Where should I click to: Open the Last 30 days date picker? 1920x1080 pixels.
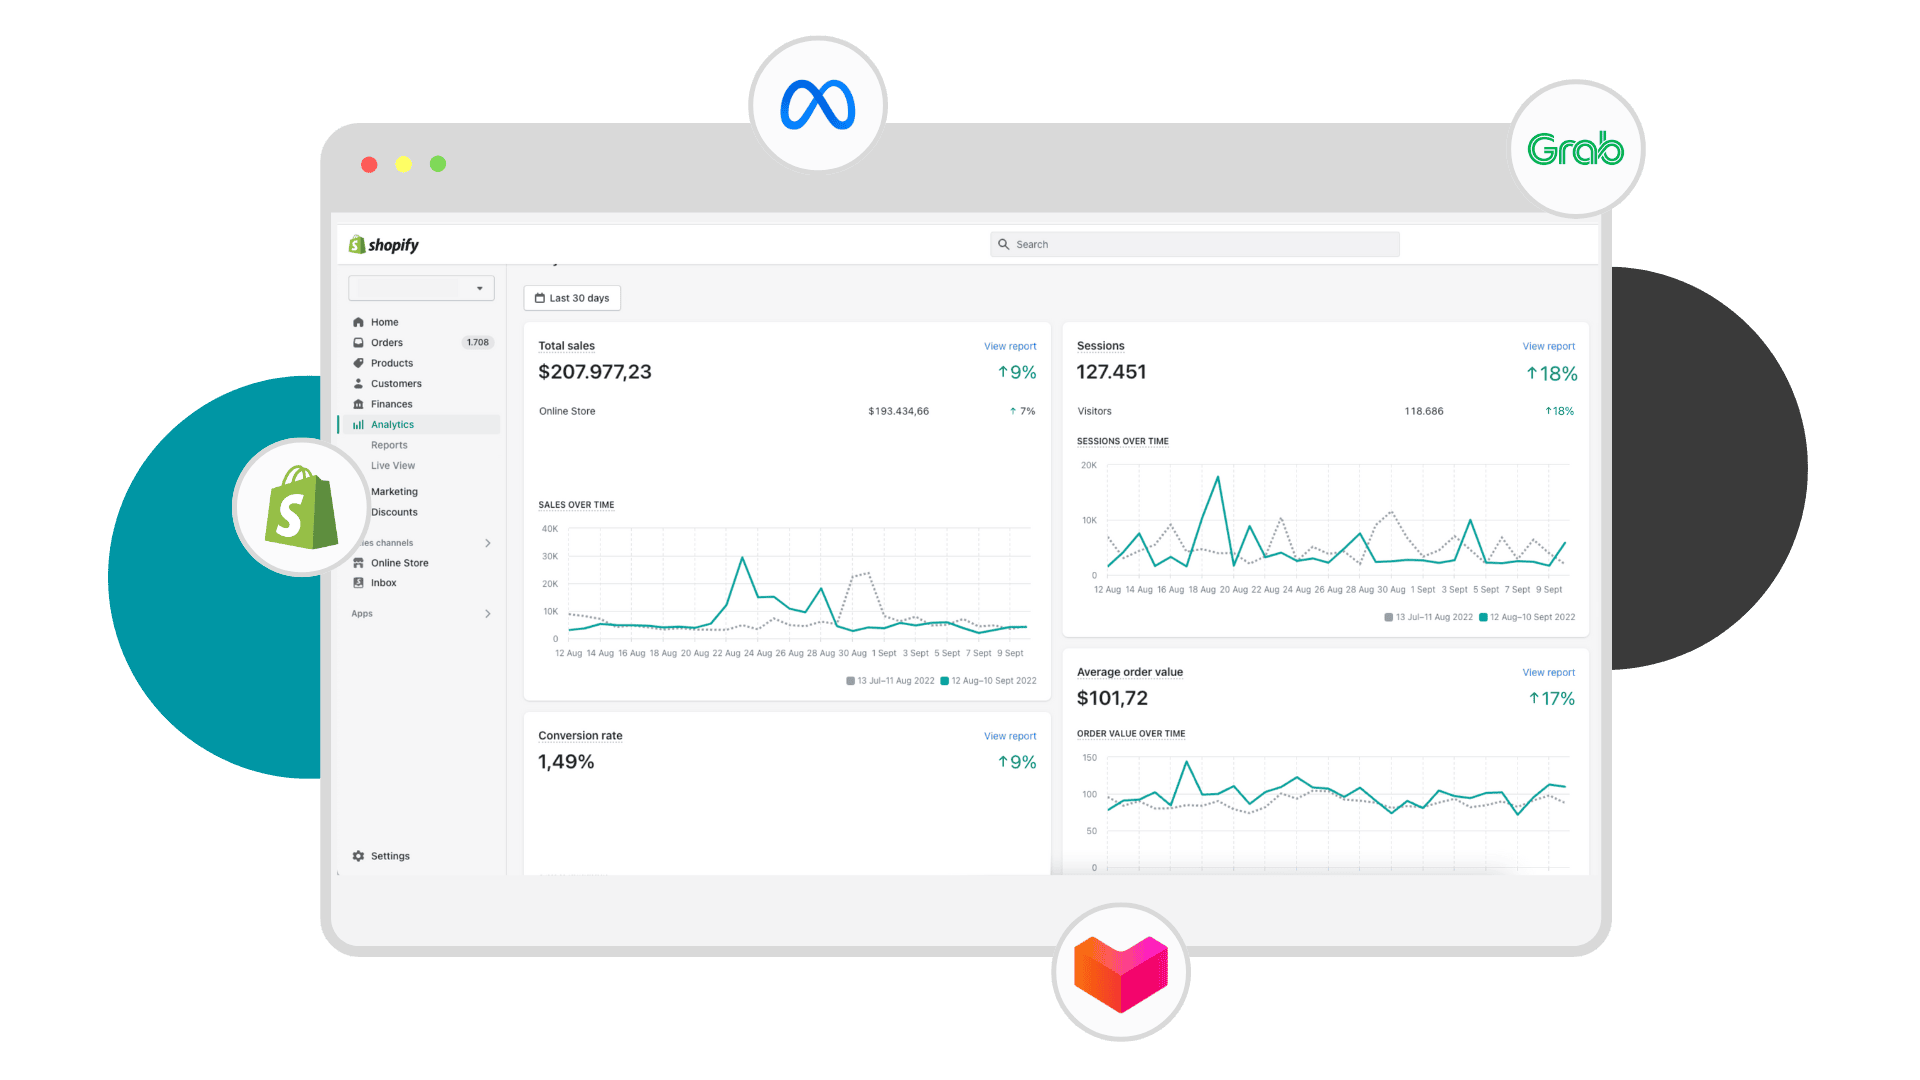(x=572, y=298)
